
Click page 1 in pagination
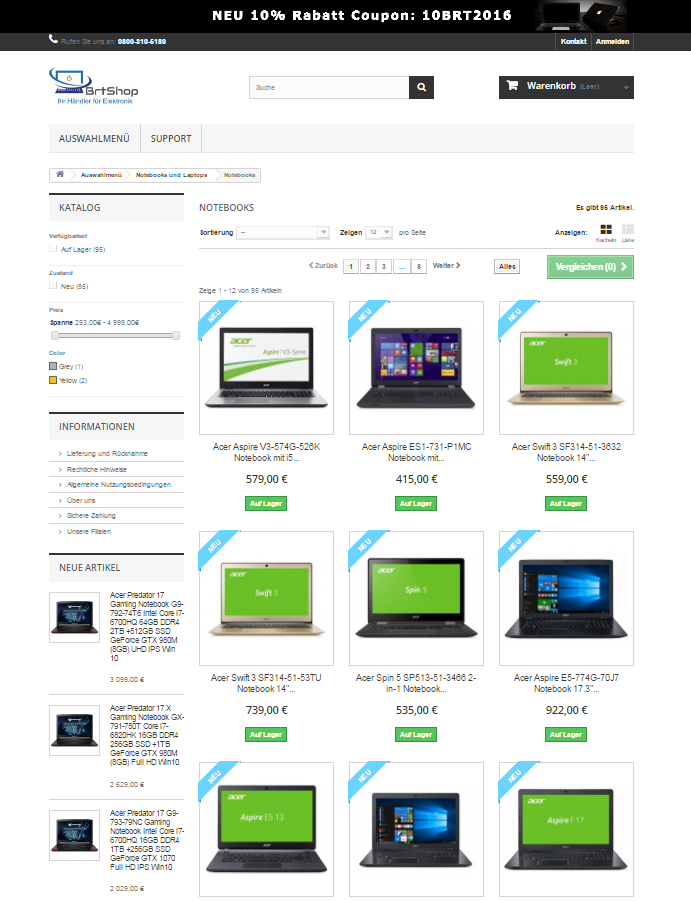coord(351,267)
